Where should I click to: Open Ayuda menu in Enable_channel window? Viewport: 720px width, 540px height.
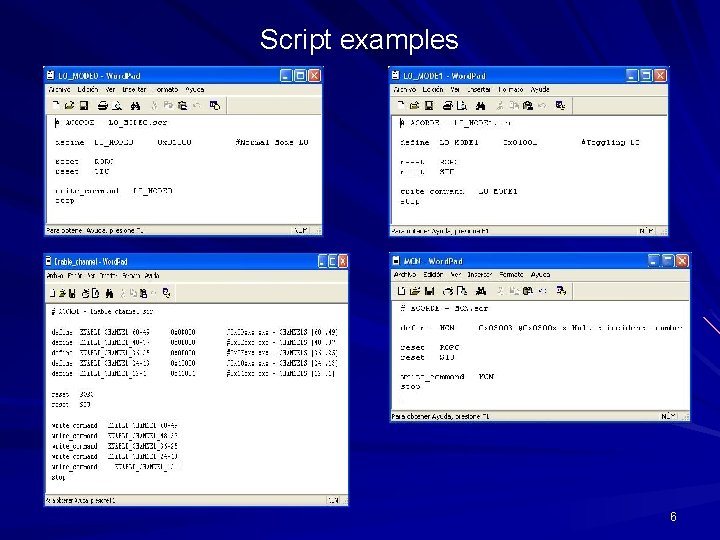152,276
